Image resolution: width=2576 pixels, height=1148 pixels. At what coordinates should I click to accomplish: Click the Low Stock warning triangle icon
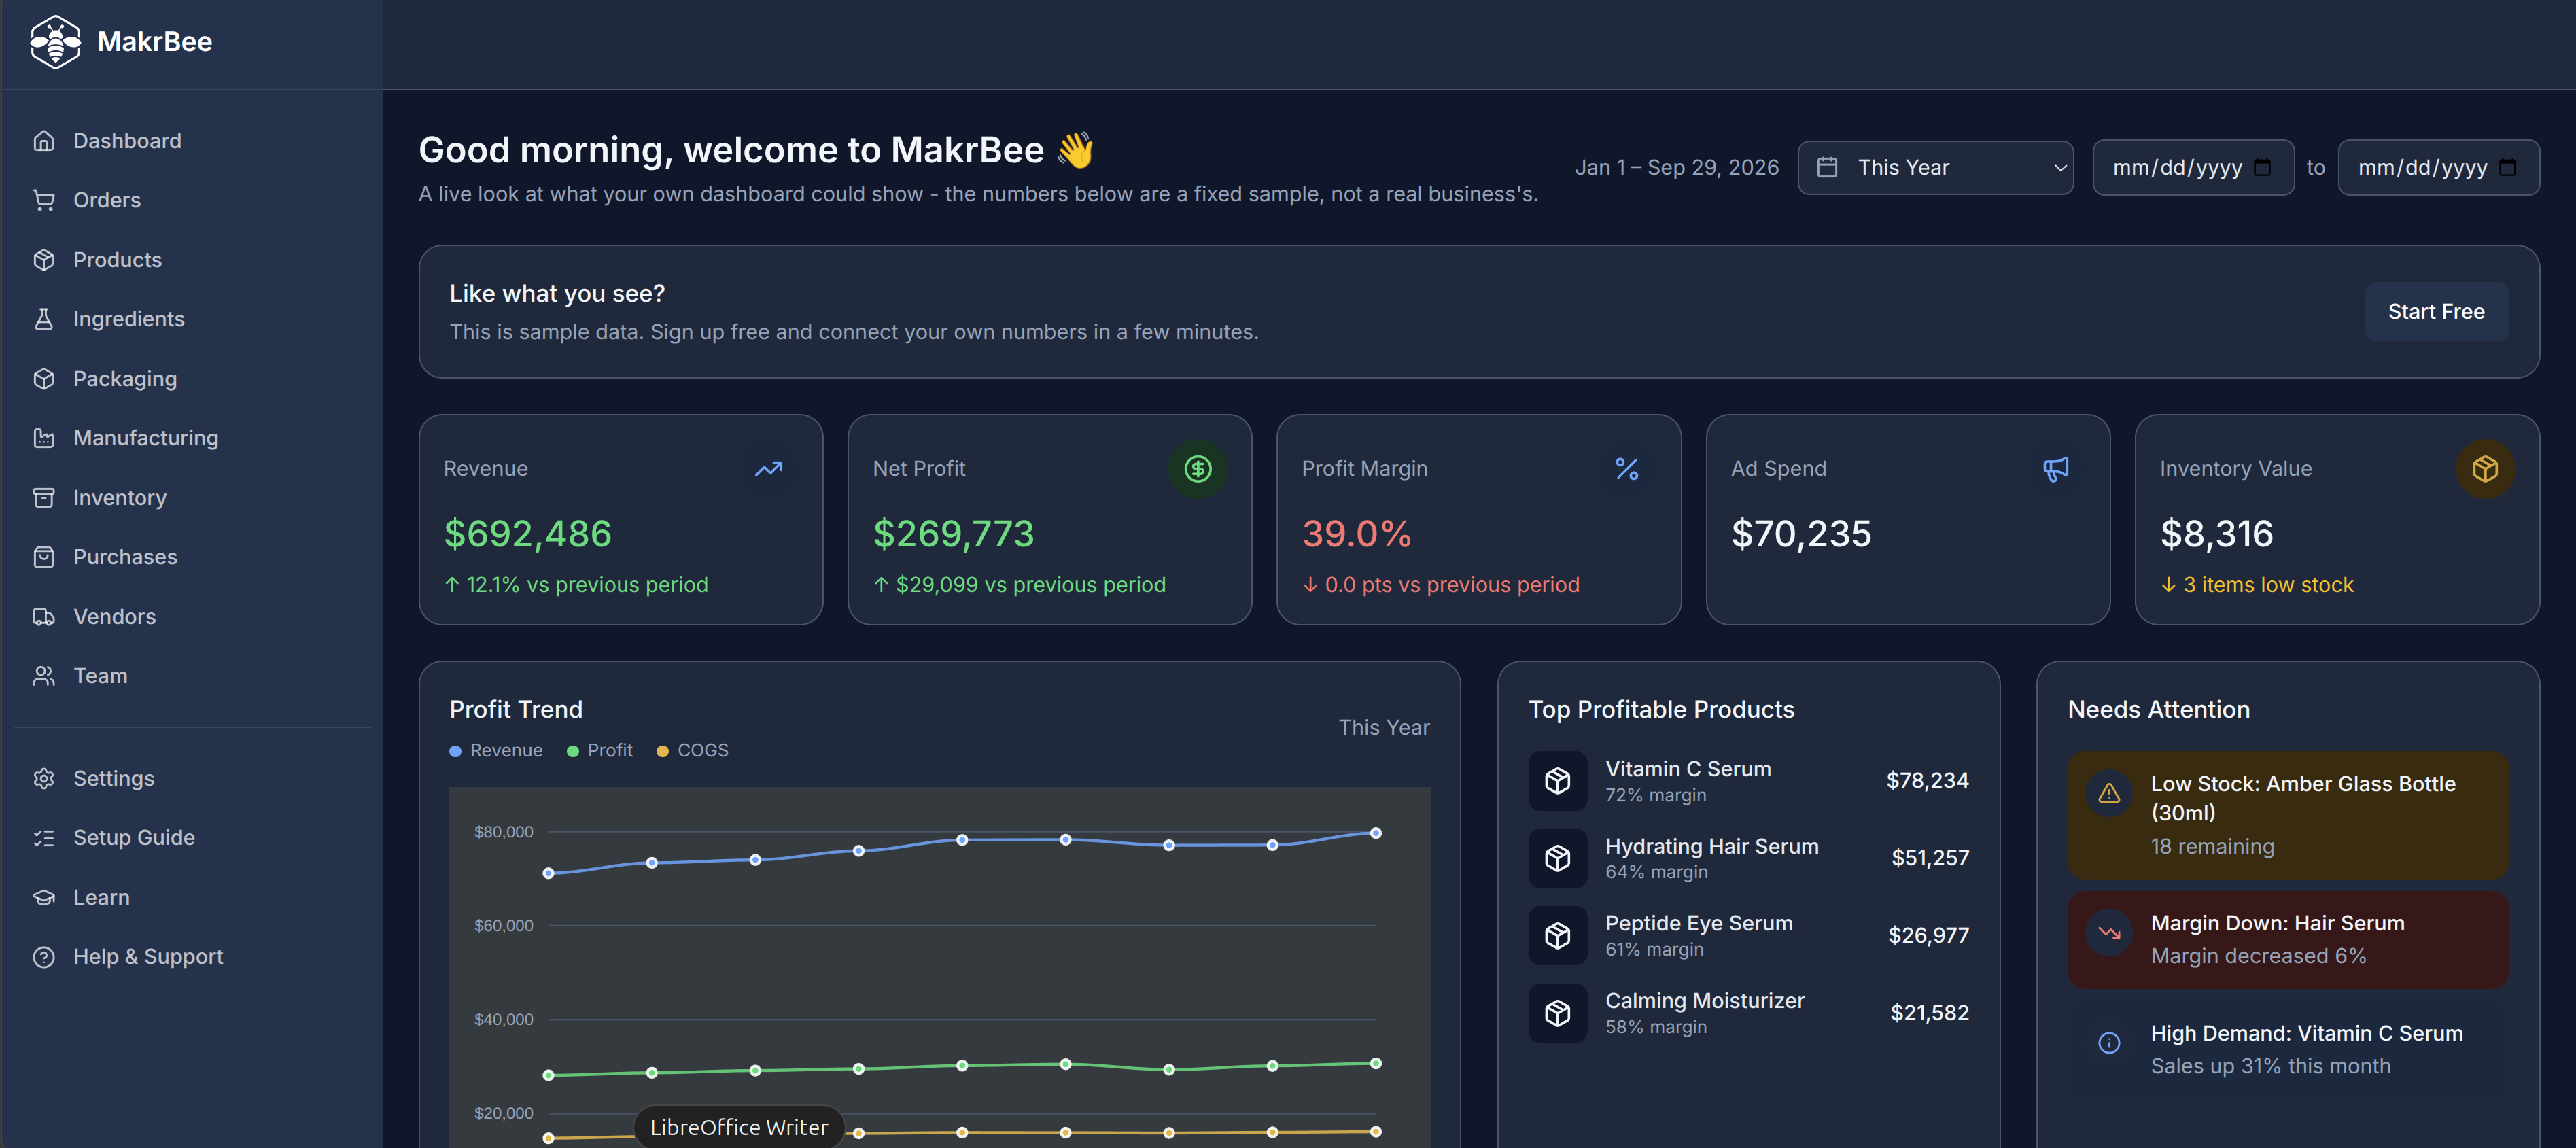(x=2109, y=793)
